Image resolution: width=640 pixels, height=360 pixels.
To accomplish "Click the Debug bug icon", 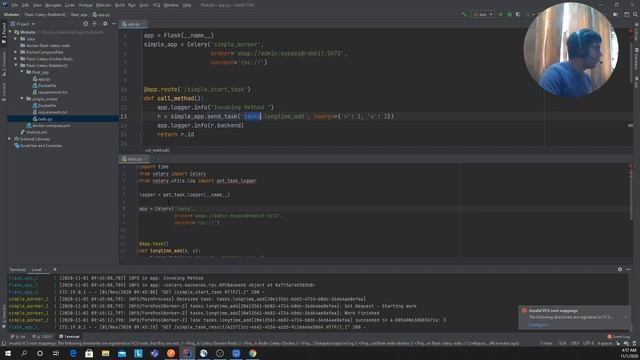I will [509, 14].
